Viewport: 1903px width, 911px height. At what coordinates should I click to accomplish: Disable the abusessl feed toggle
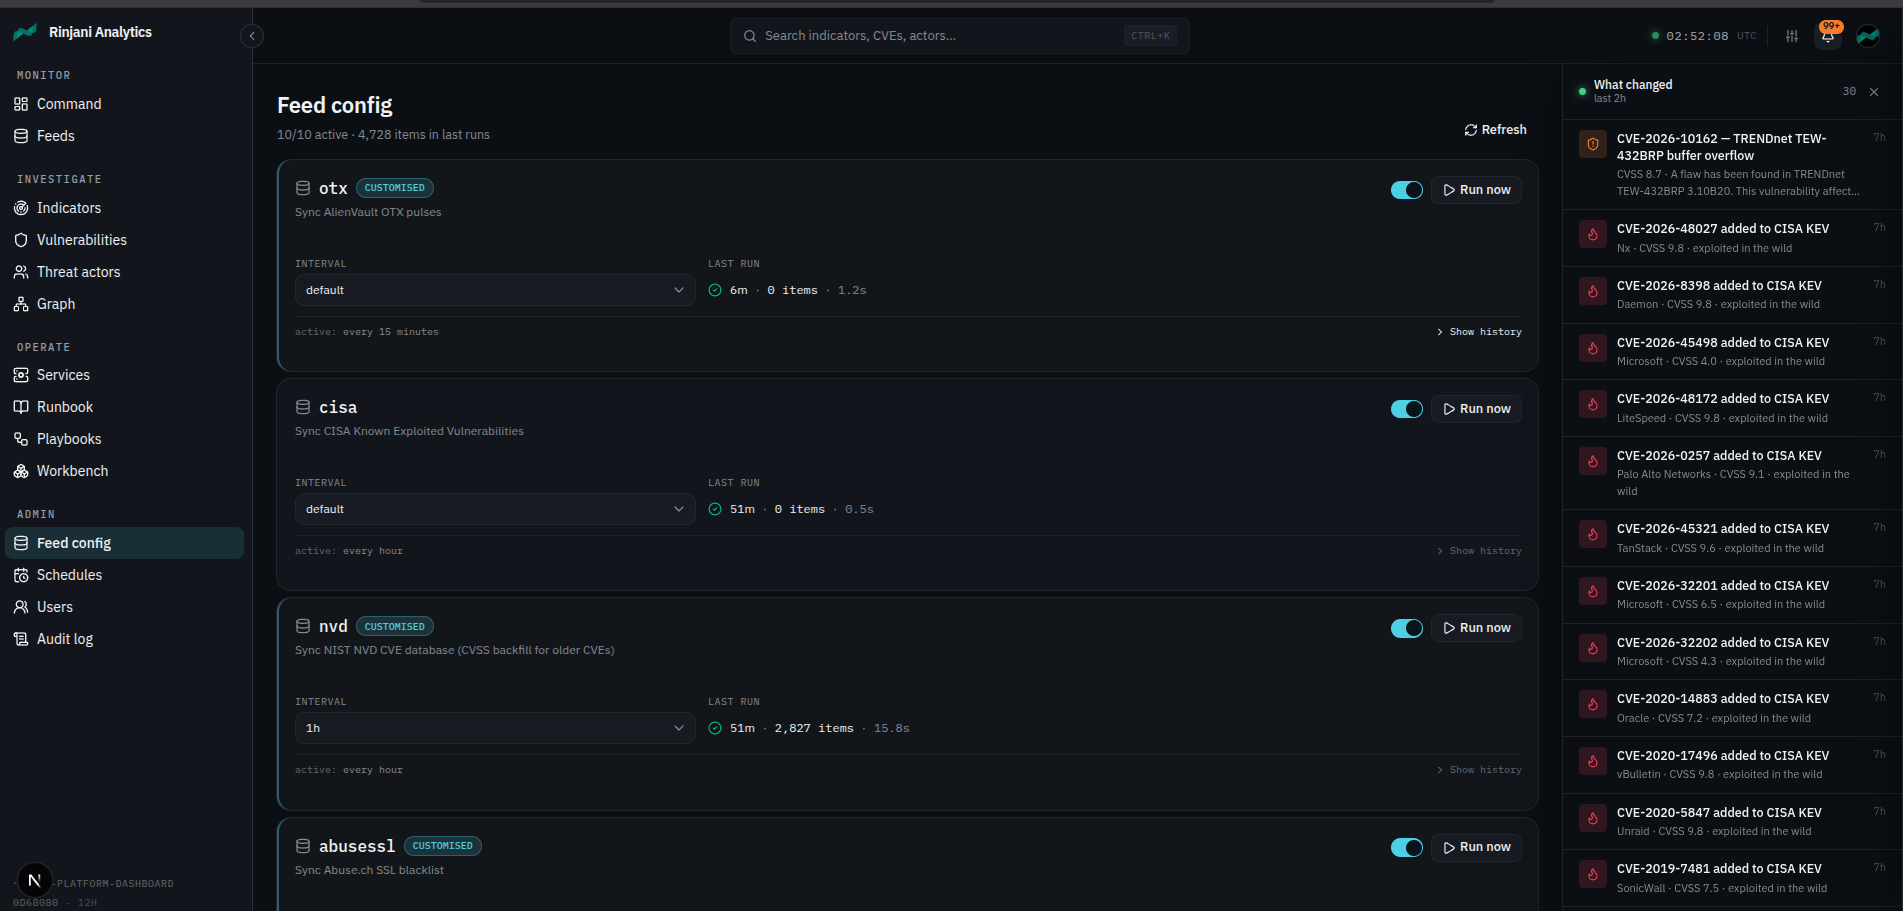tap(1407, 847)
